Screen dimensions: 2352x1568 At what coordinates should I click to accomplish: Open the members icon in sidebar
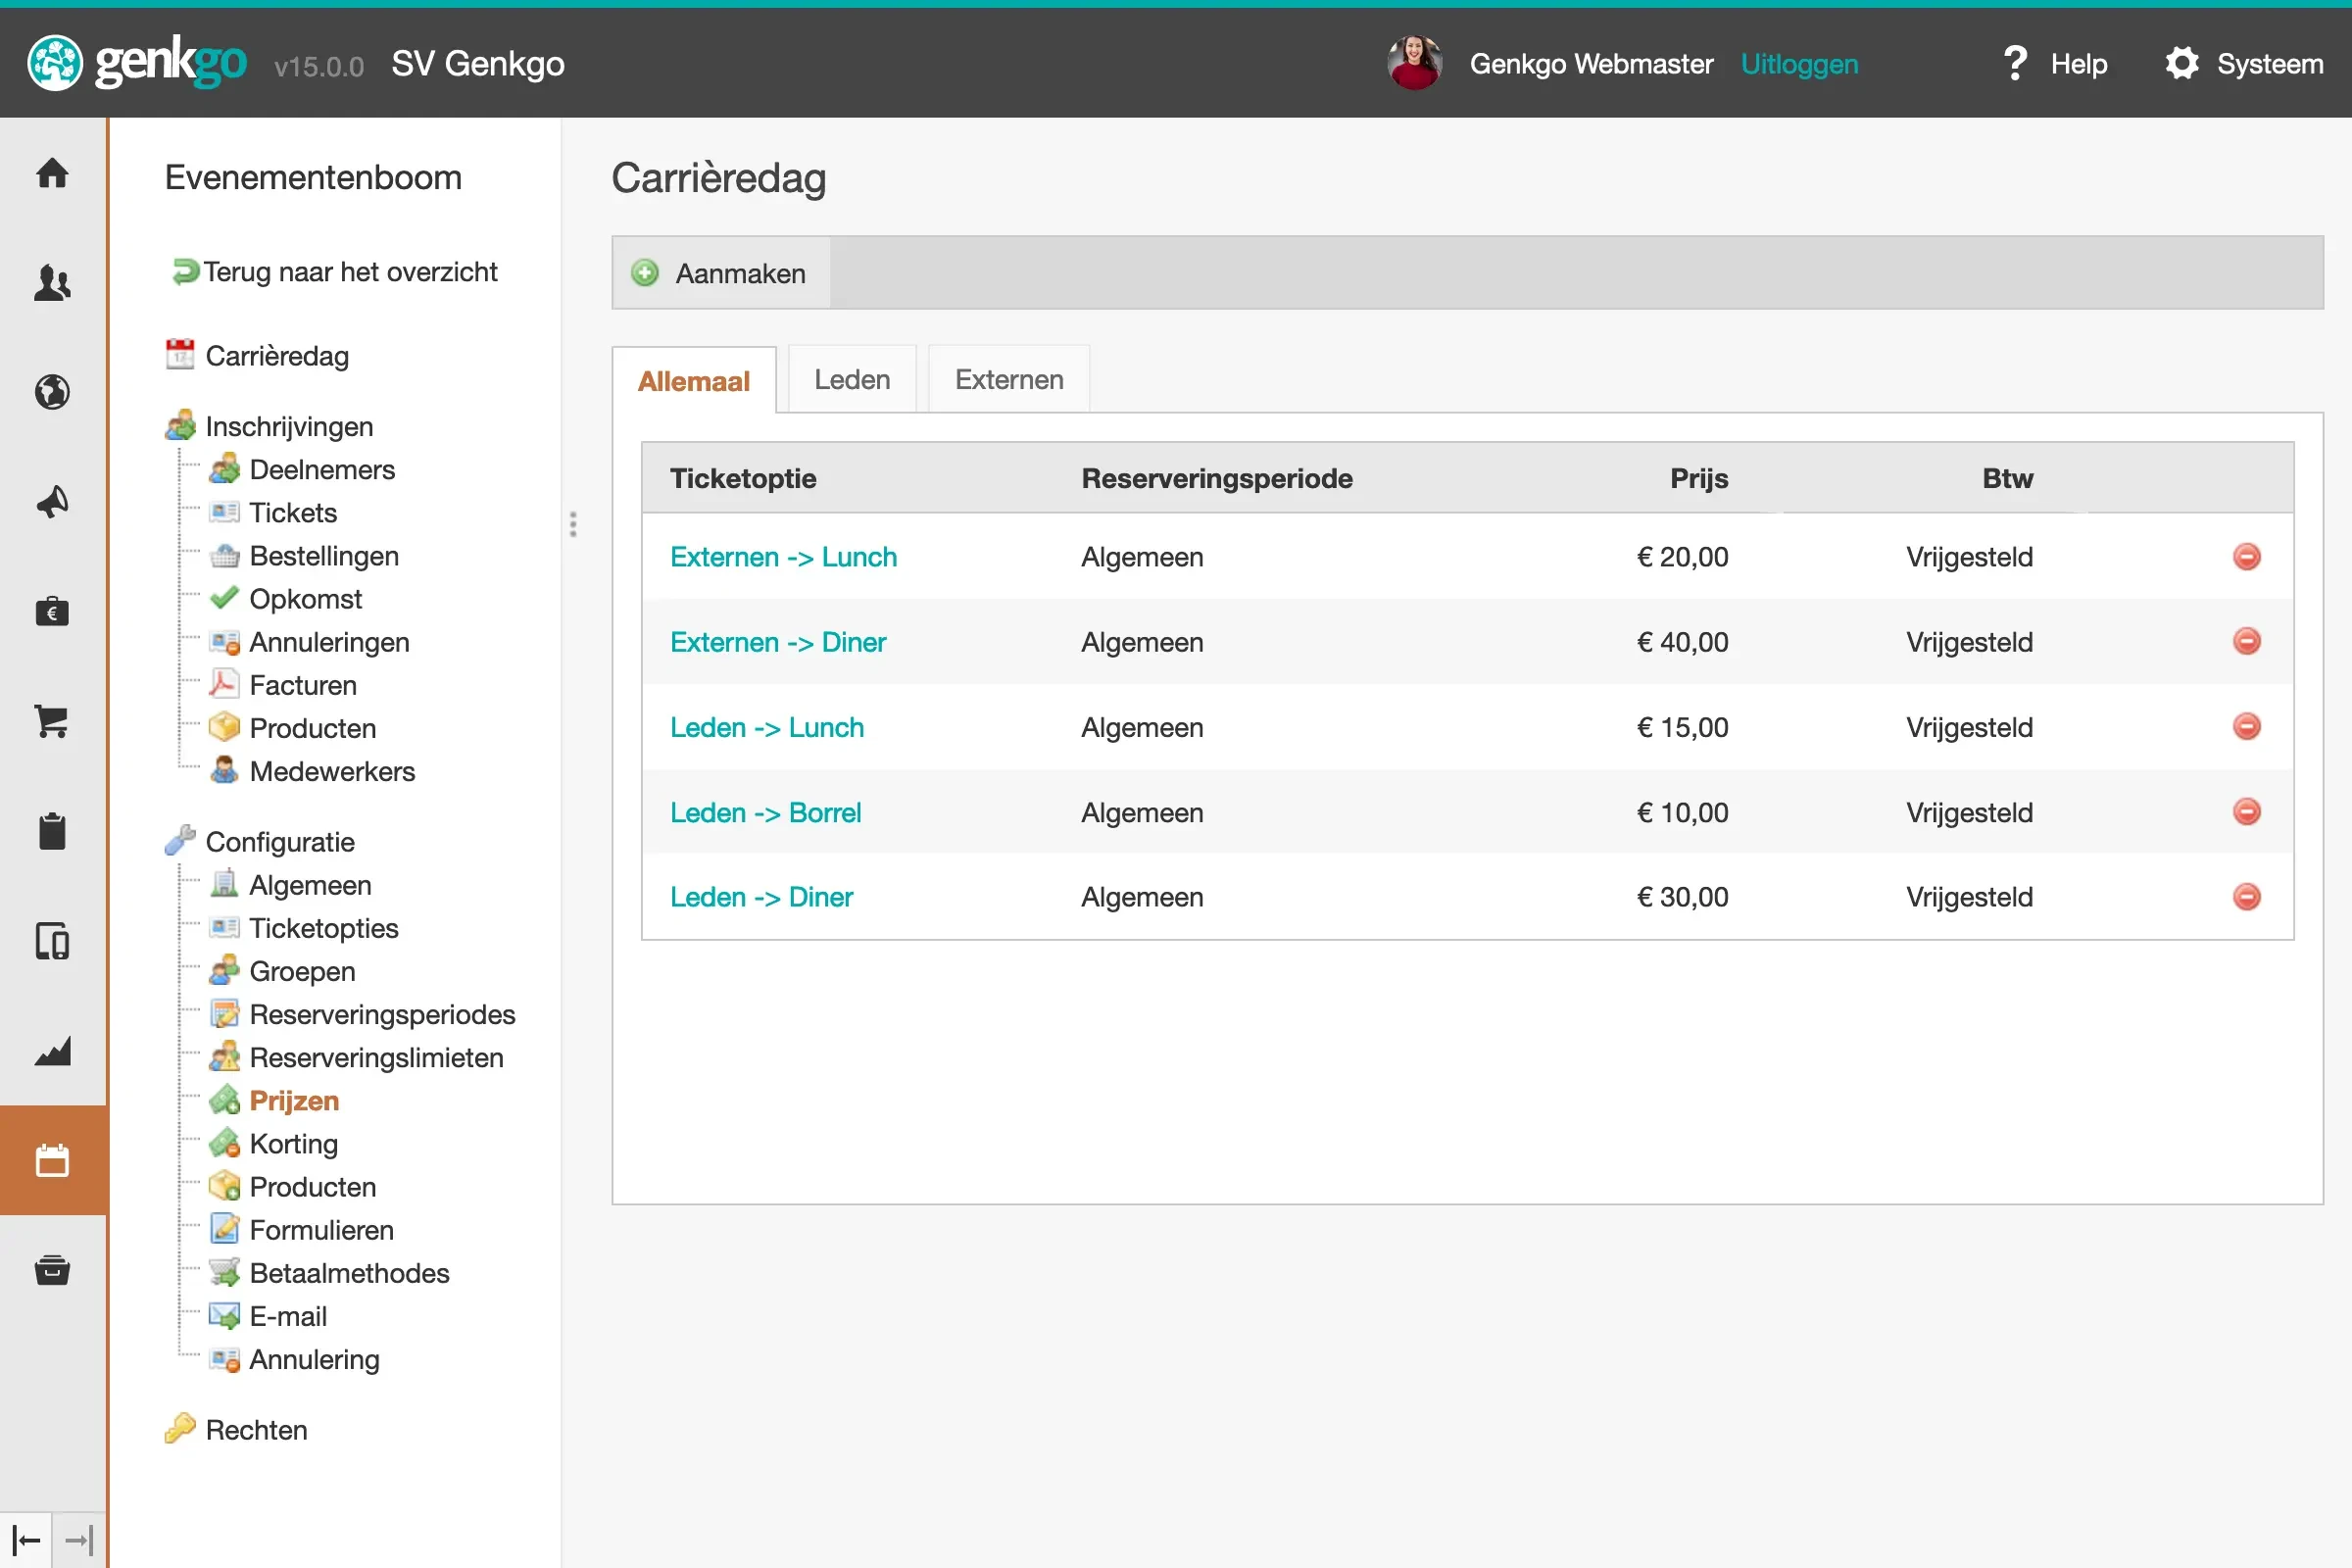tap(52, 283)
